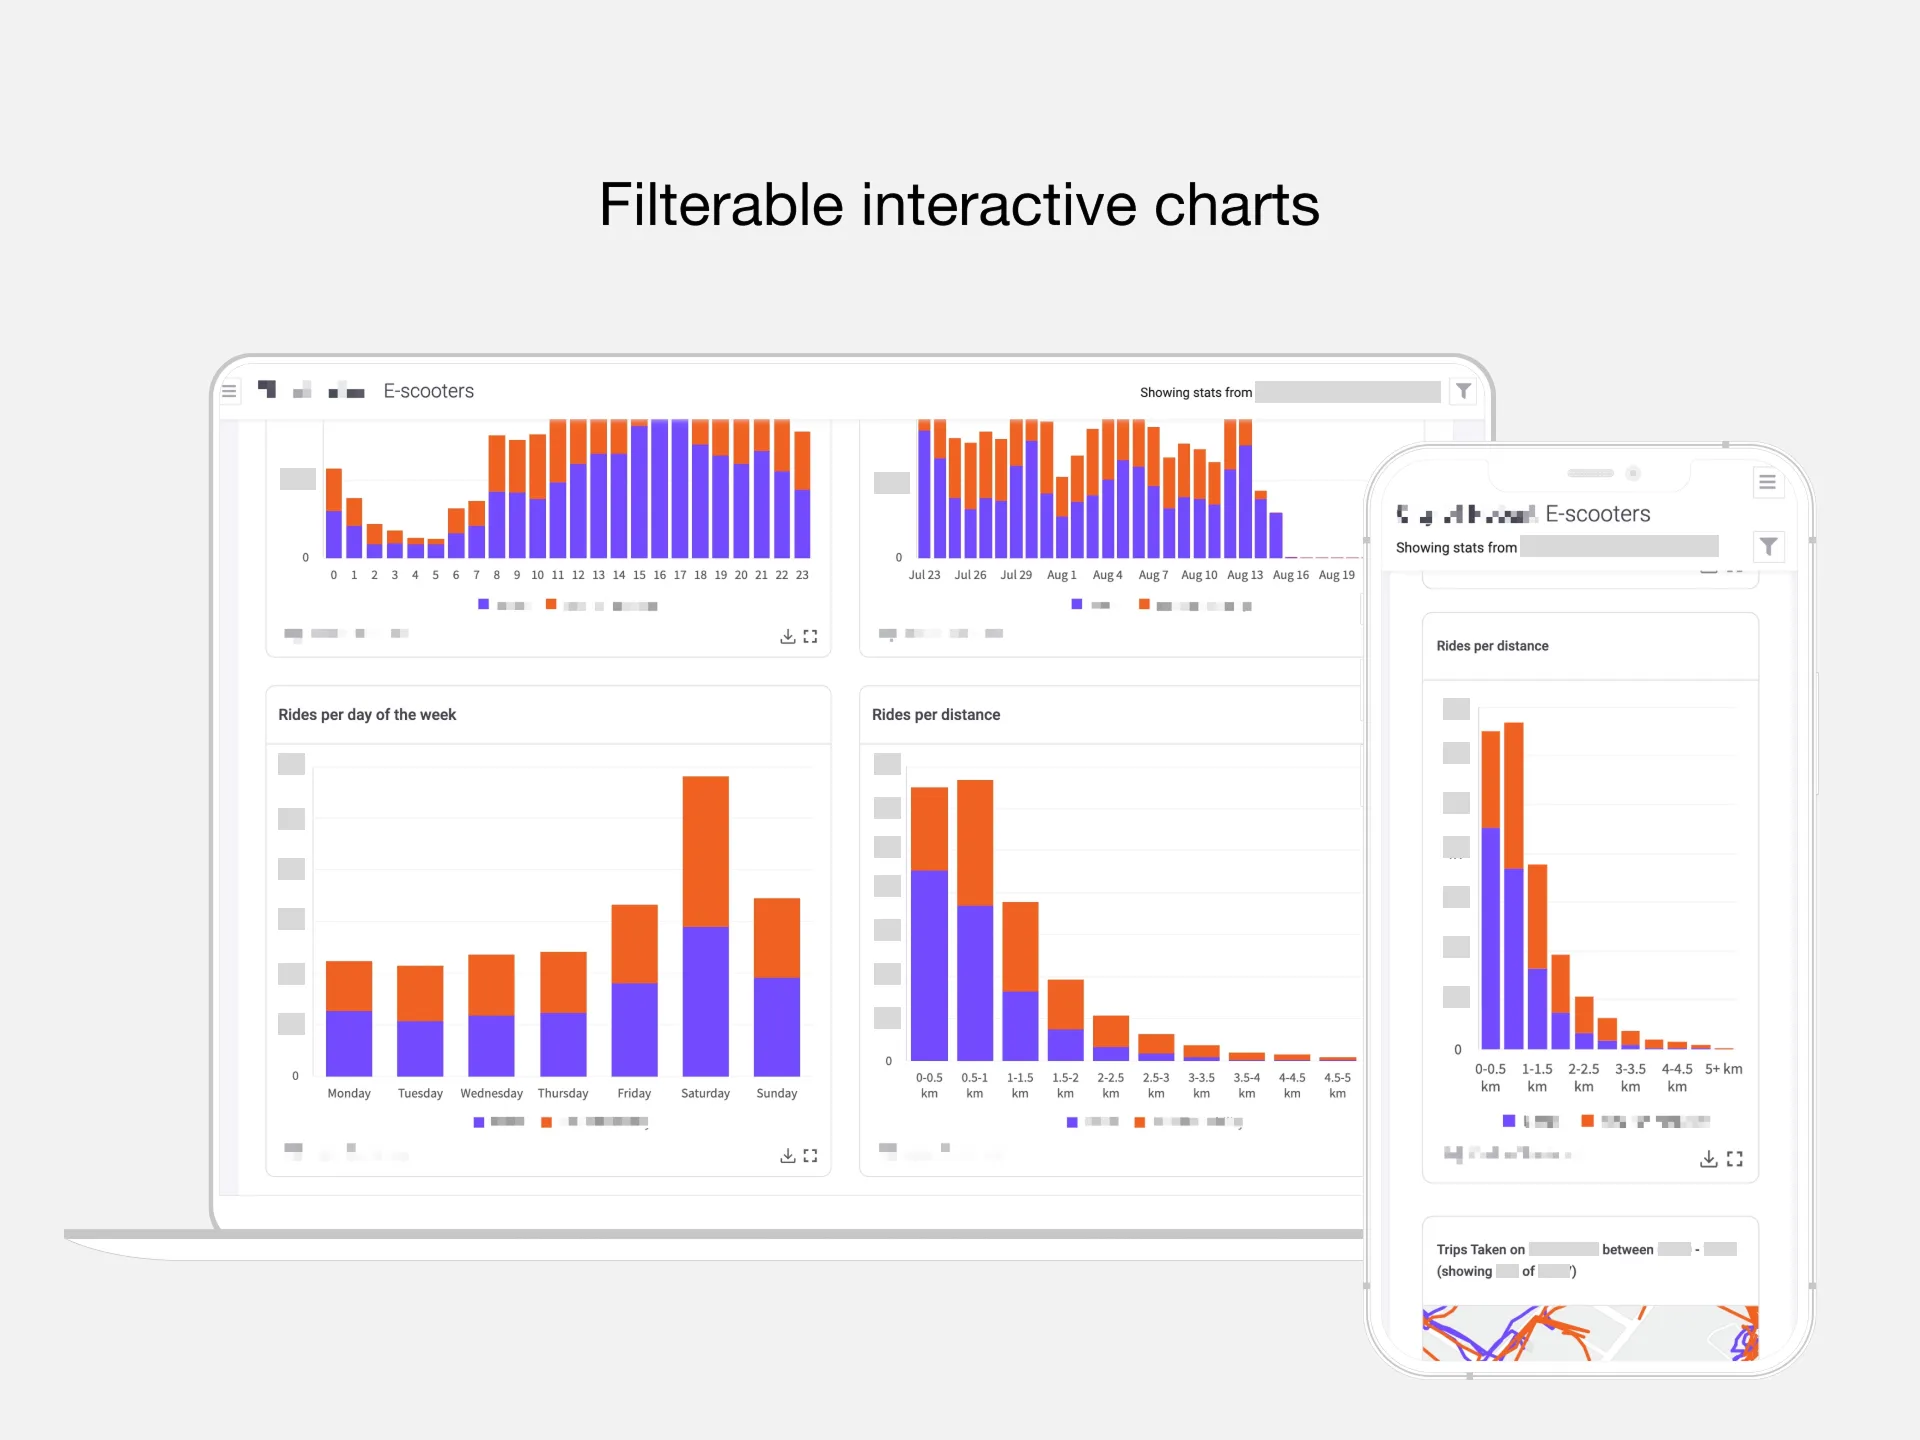Download the Rides per distance chart on phone
This screenshot has height=1440, width=1920.
coord(1708,1158)
